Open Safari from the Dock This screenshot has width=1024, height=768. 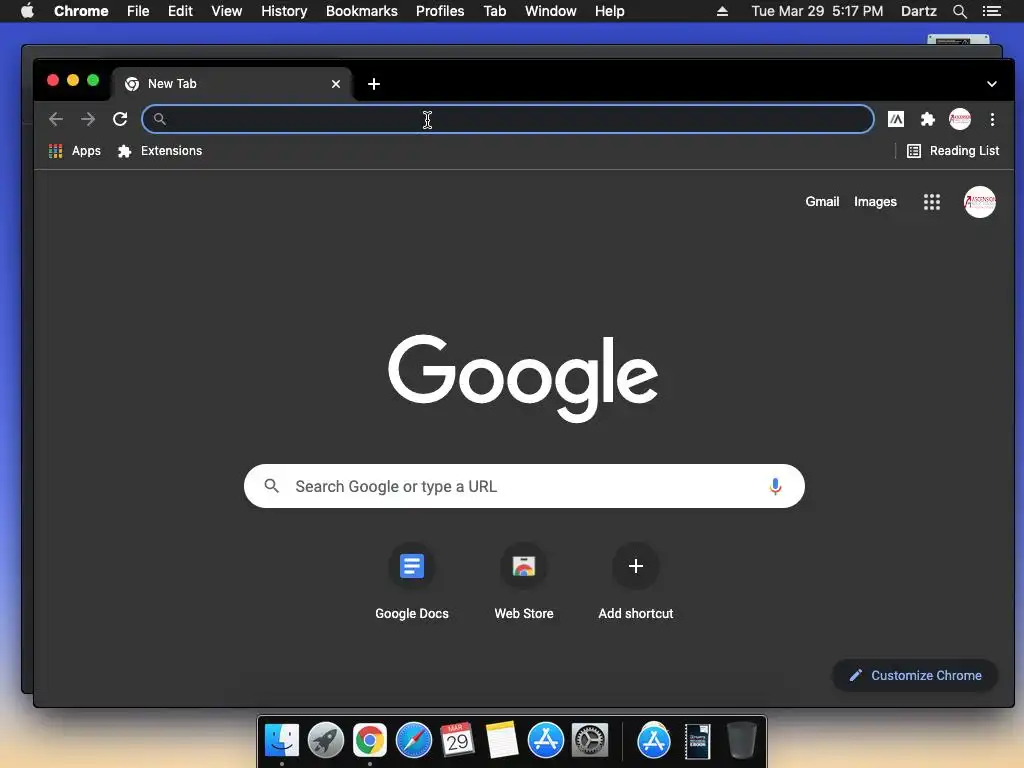(414, 741)
